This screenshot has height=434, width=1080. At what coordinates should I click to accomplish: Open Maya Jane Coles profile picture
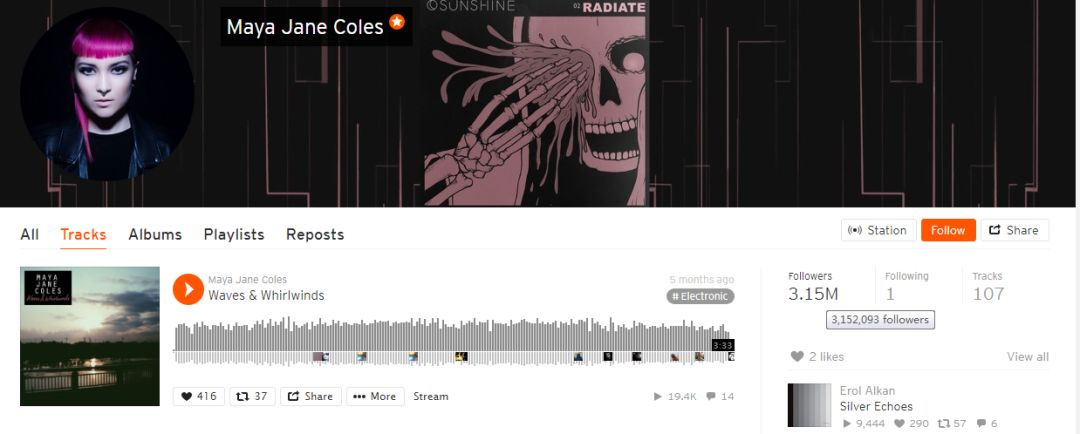[x=107, y=94]
